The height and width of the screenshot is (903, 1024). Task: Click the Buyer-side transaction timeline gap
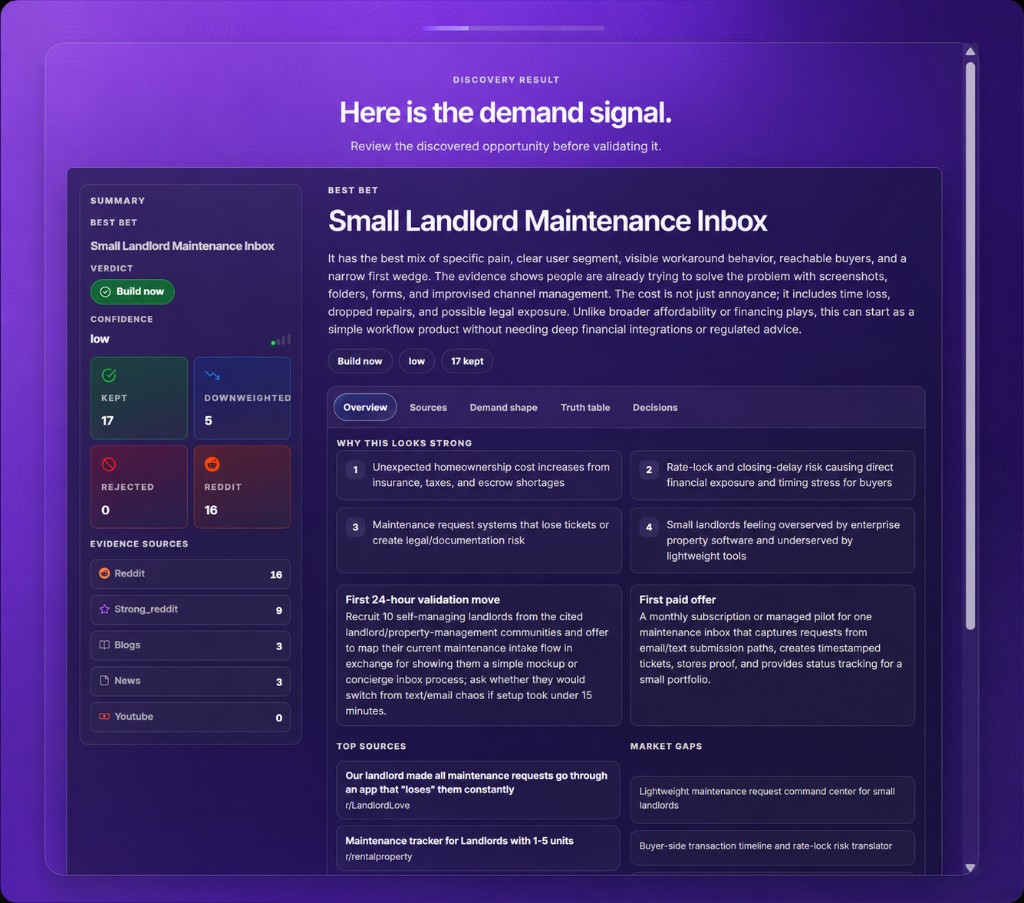773,847
